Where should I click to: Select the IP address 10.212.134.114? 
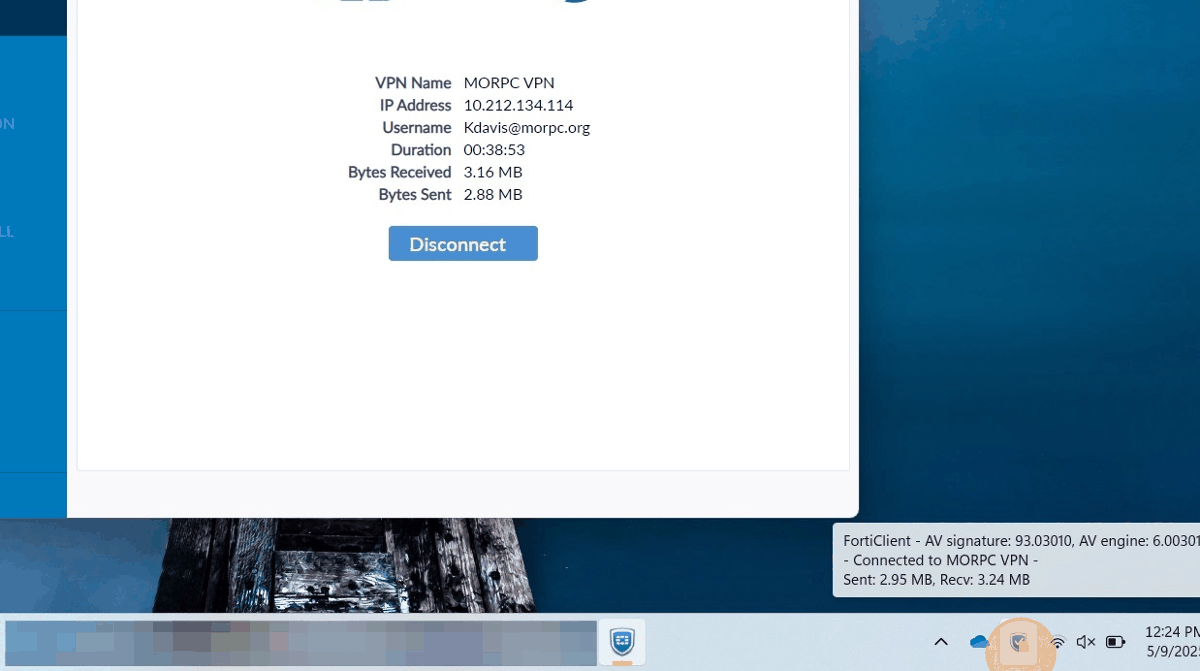(518, 105)
